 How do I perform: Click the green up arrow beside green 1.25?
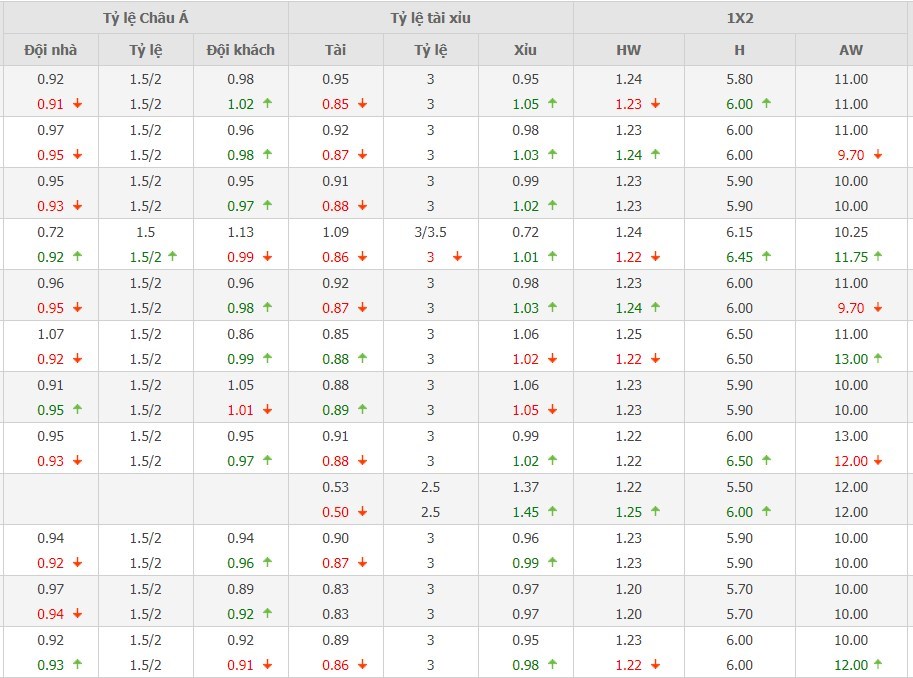(655, 512)
